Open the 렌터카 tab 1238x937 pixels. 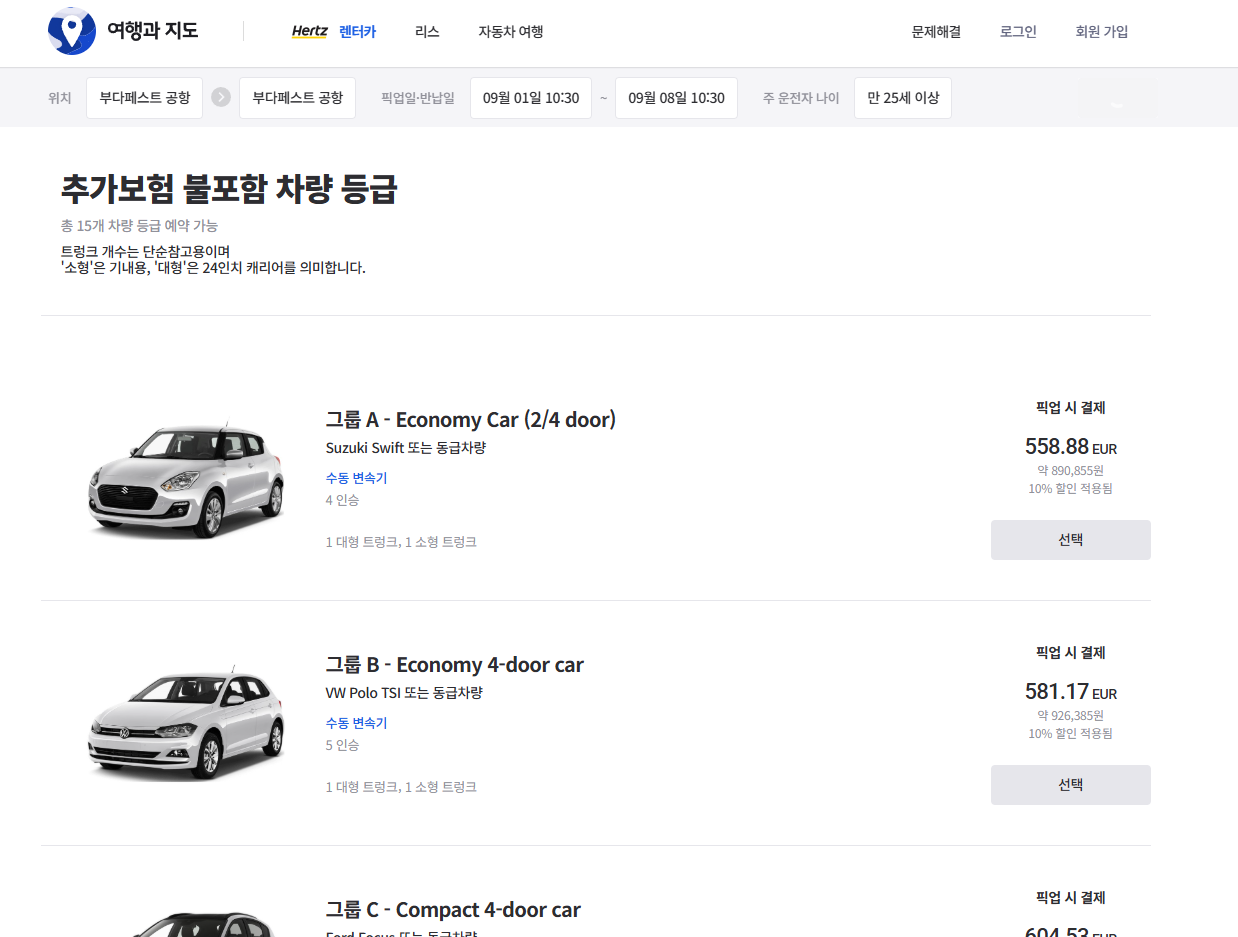click(357, 31)
